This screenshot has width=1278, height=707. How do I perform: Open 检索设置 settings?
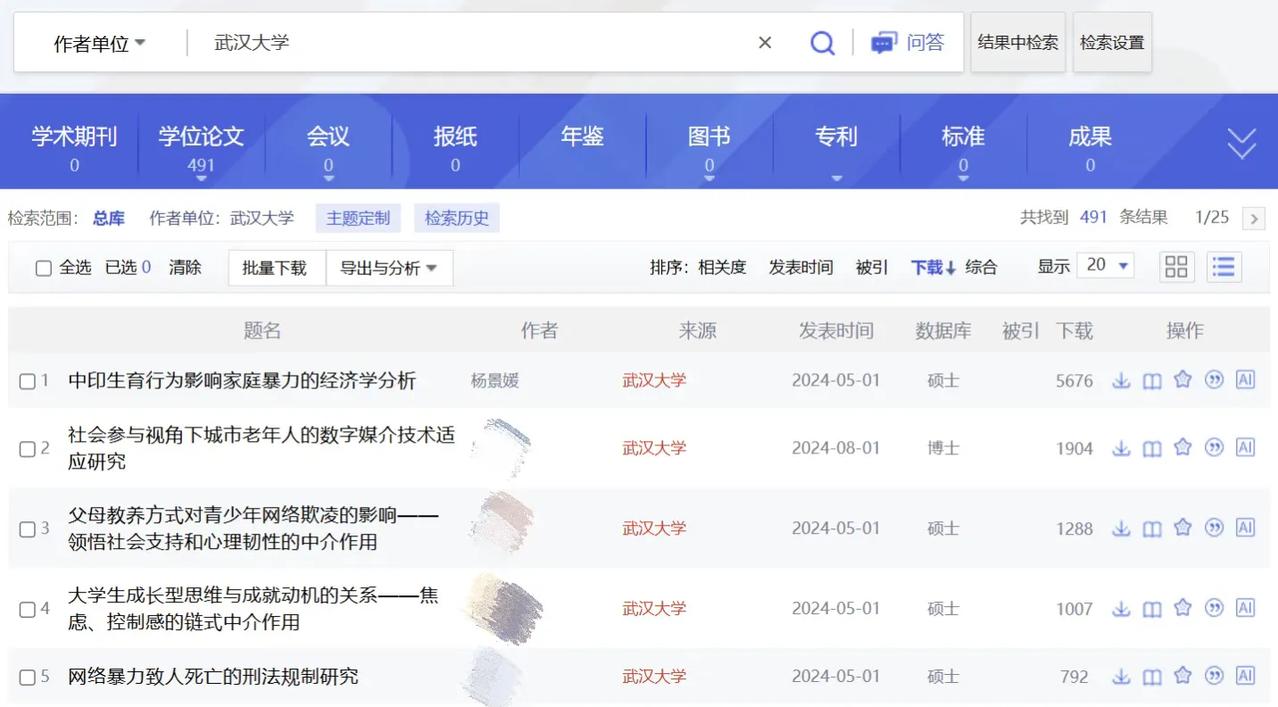[1112, 42]
